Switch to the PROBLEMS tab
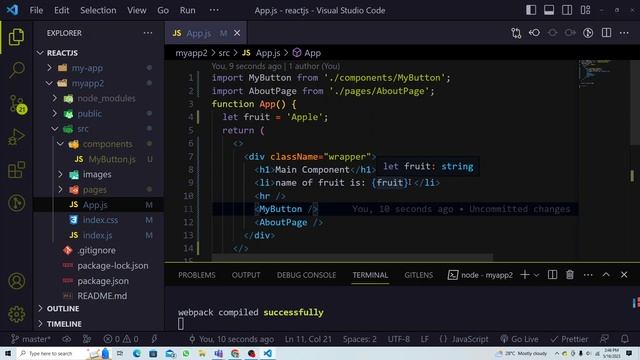 pos(196,275)
